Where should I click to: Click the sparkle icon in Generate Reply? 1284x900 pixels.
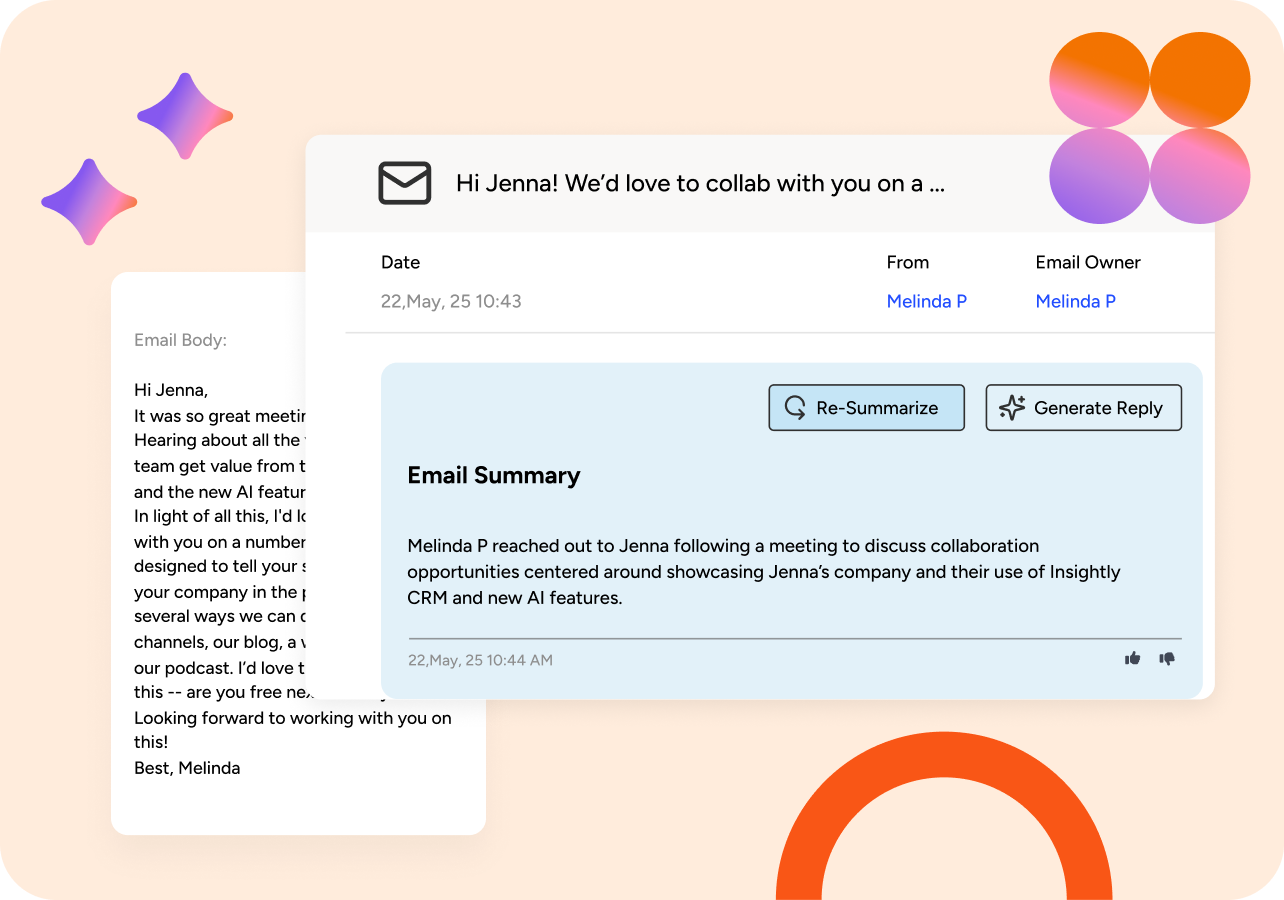point(1012,408)
